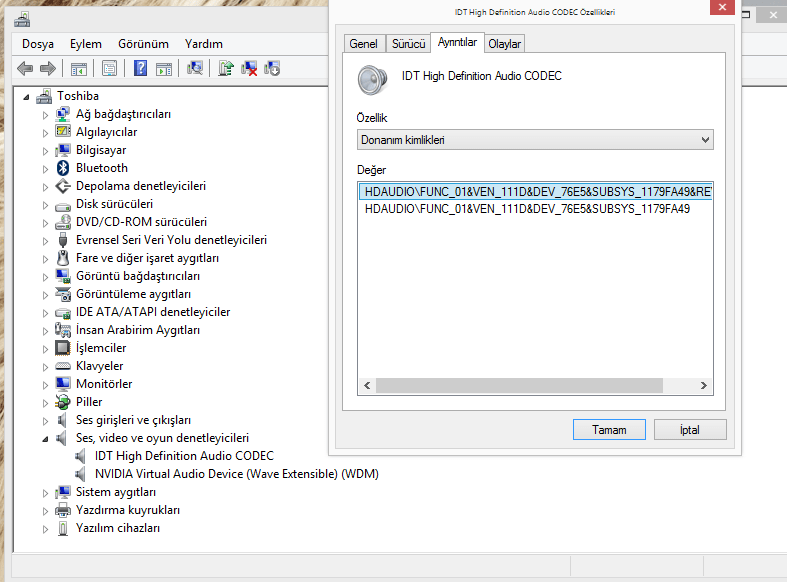Viewport: 787px width, 582px height.
Task: Expand Görüntü bağdaştırıcıları category
Action: (45, 276)
